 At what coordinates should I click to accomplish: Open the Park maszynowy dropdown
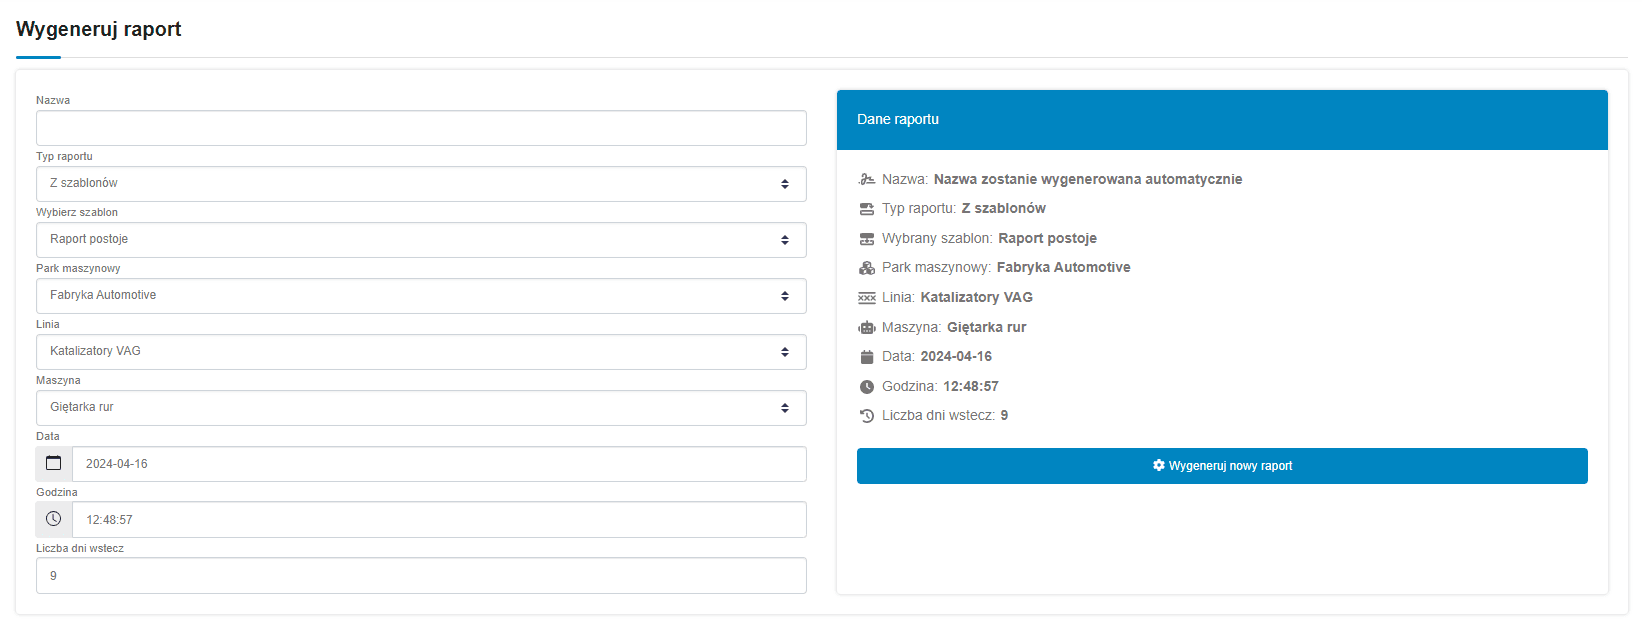coord(421,296)
